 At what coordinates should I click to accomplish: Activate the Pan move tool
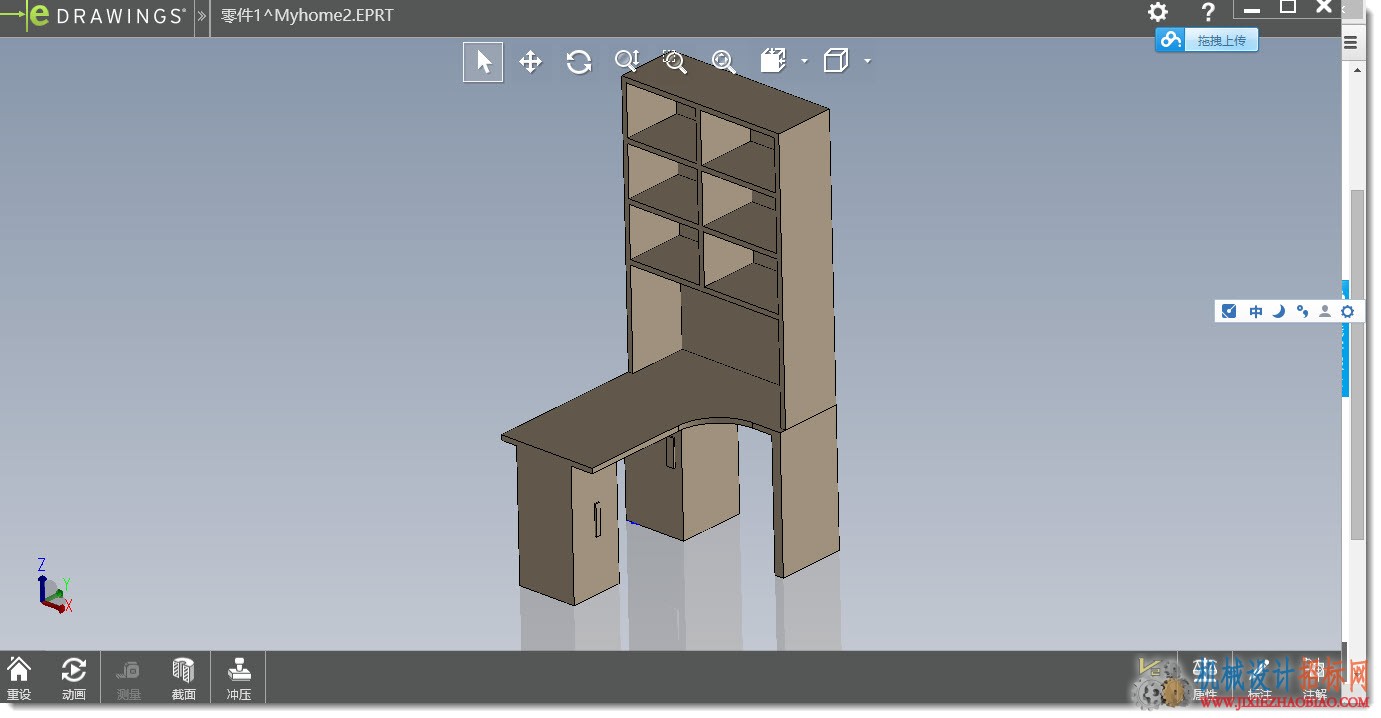click(530, 62)
